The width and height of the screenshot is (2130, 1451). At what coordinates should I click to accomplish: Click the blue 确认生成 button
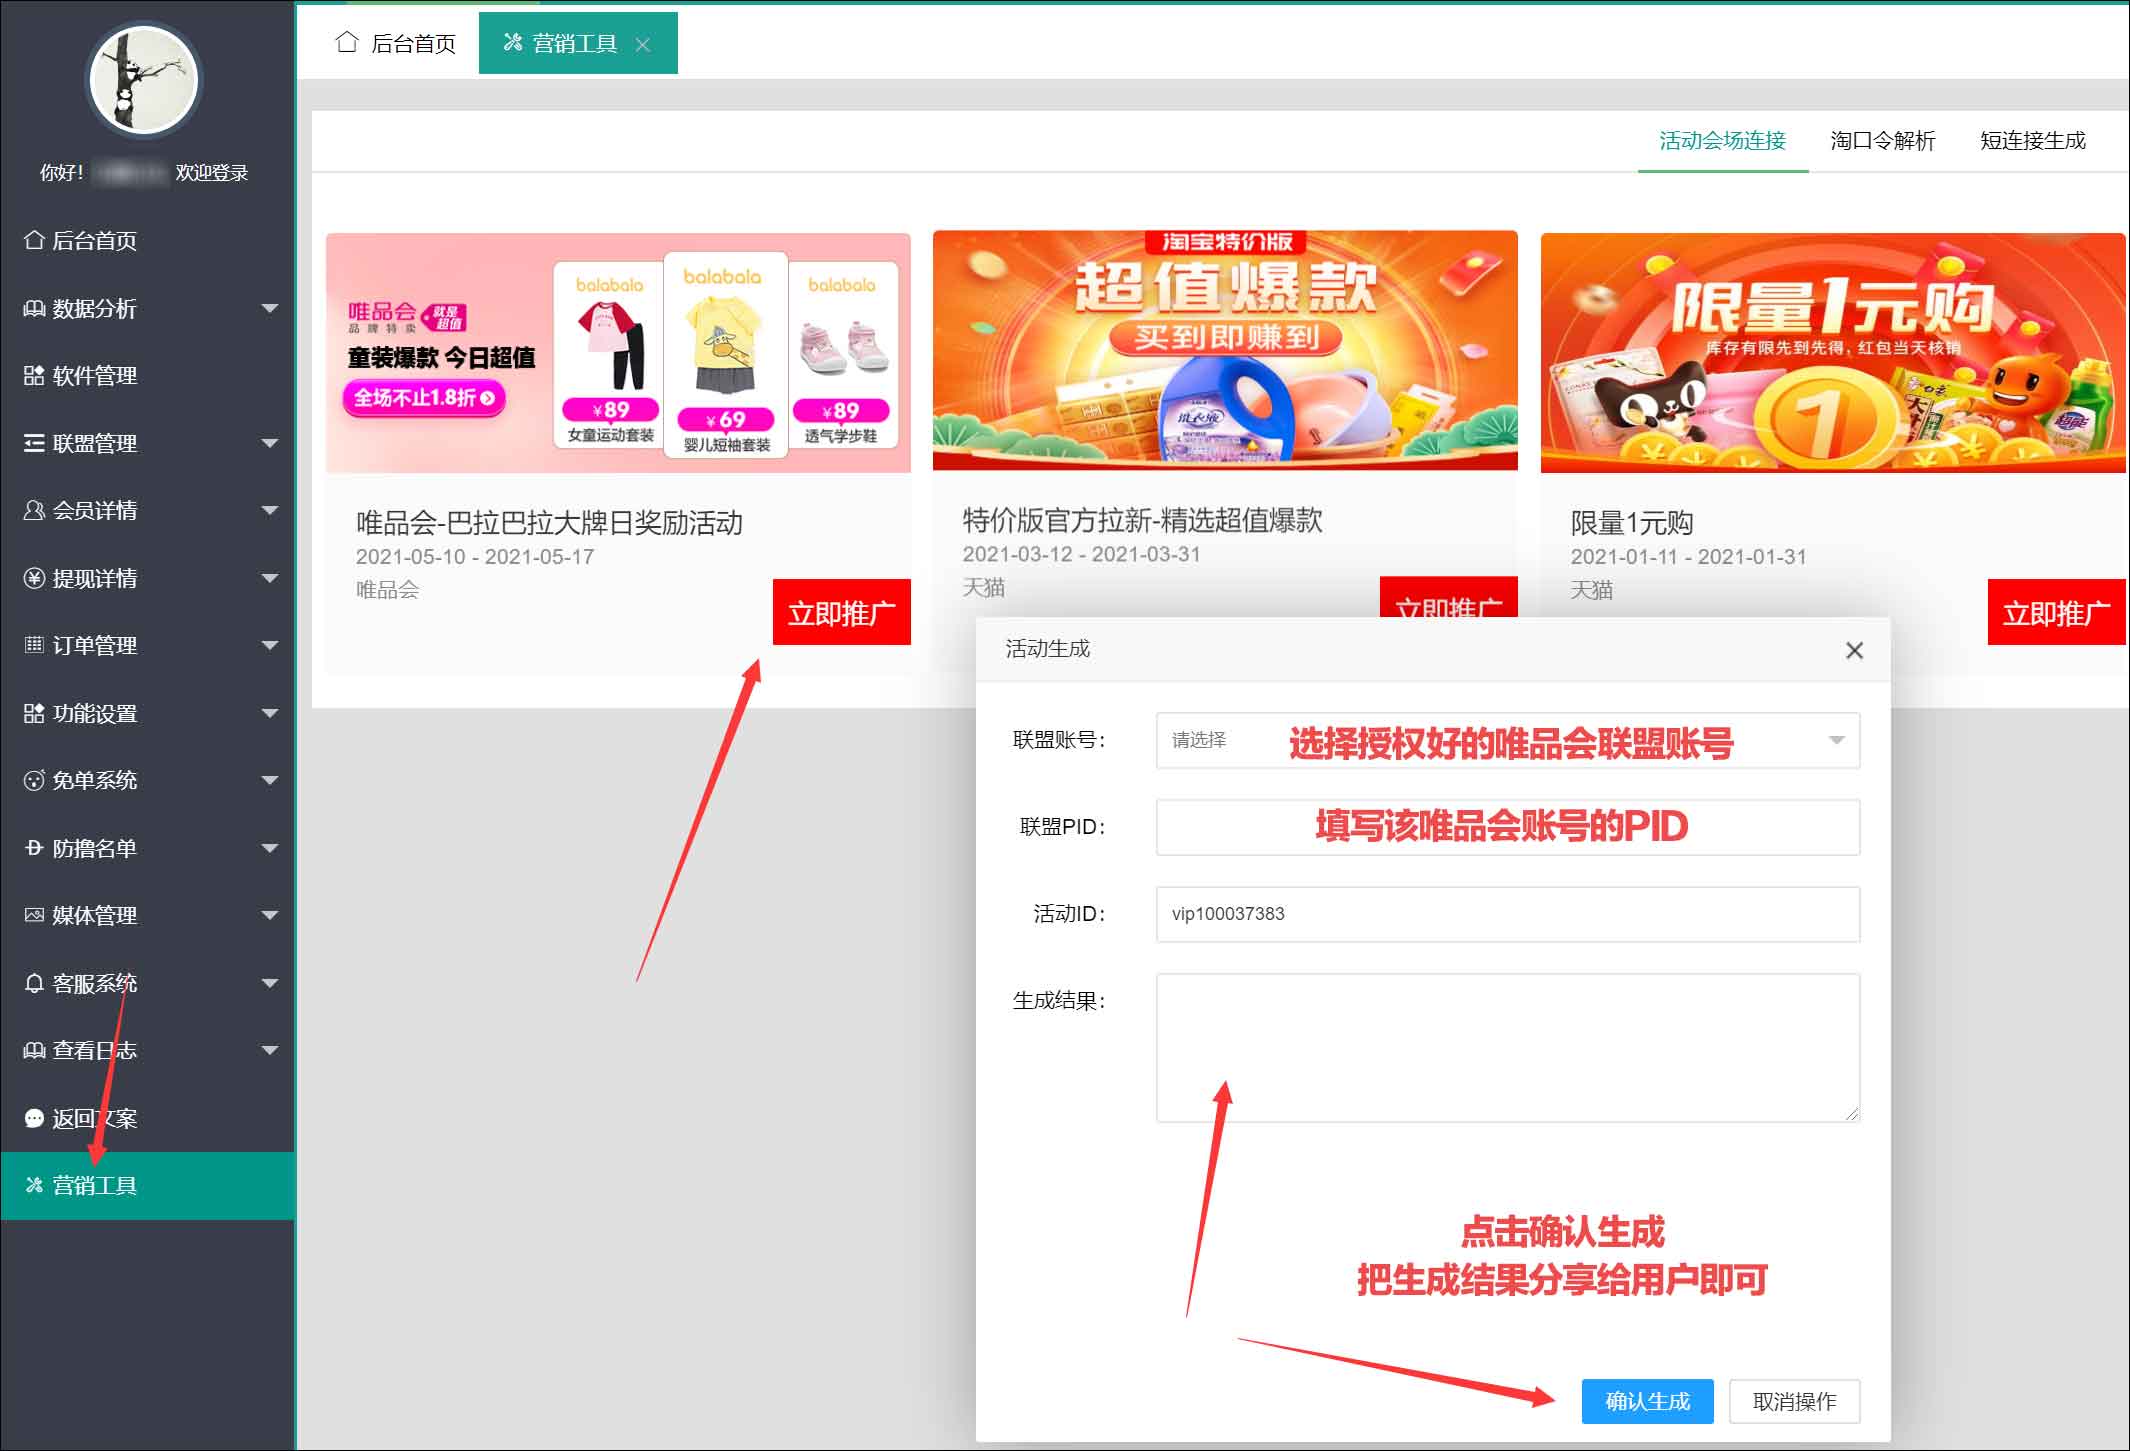1647,1401
